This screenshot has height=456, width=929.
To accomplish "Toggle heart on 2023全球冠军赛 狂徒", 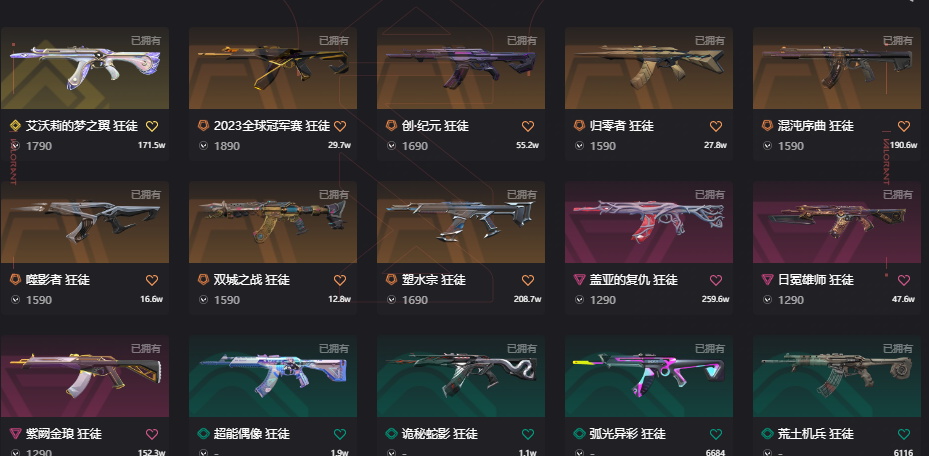I will coord(339,126).
